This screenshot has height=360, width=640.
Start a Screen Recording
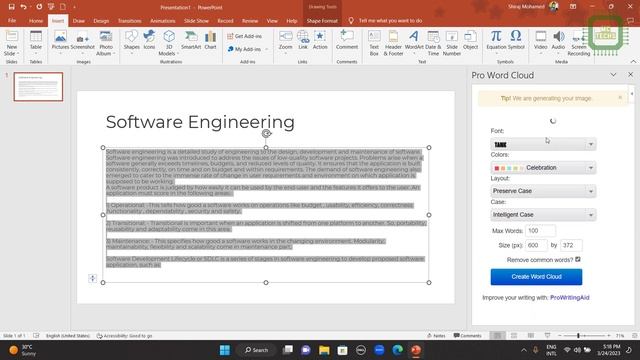(579, 43)
